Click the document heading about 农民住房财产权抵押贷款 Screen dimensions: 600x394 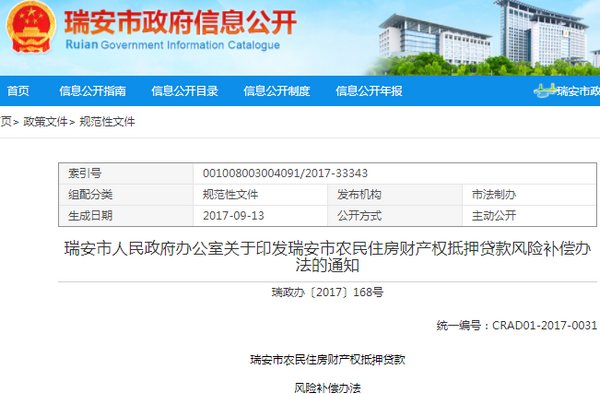coord(328,257)
